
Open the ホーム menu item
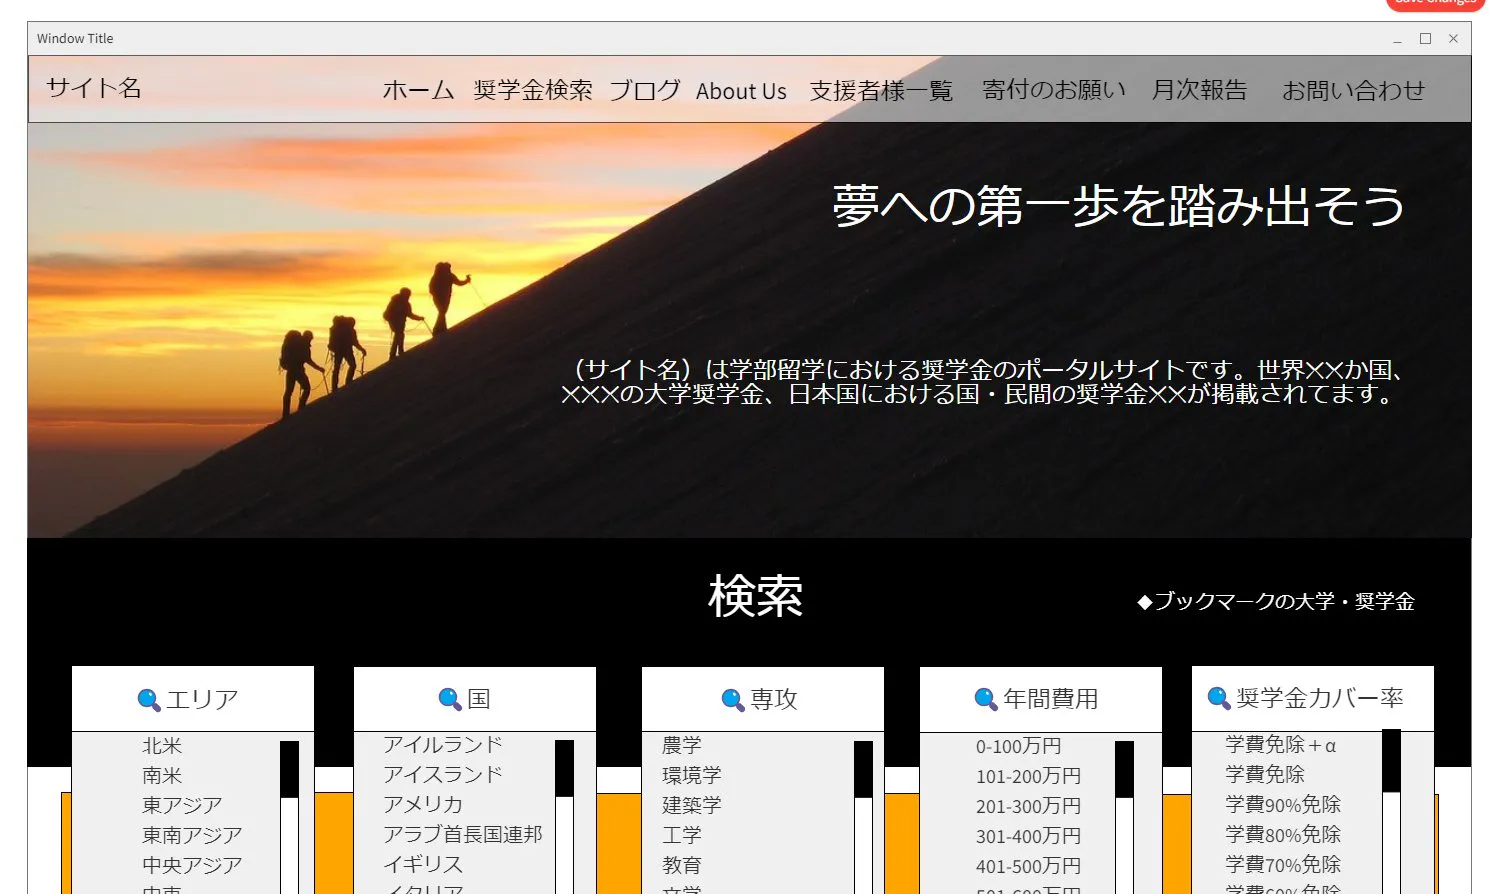pos(418,91)
